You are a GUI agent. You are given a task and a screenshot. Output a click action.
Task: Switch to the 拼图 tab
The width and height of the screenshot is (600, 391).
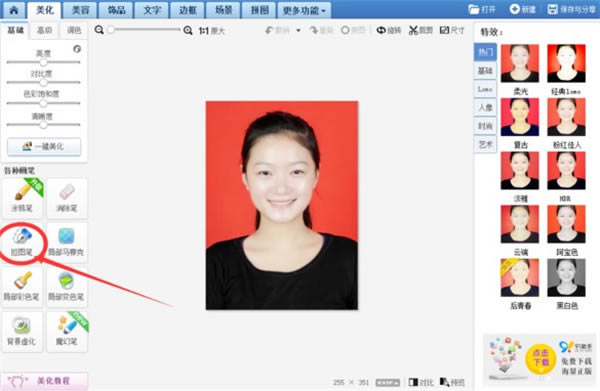pyautogui.click(x=259, y=10)
